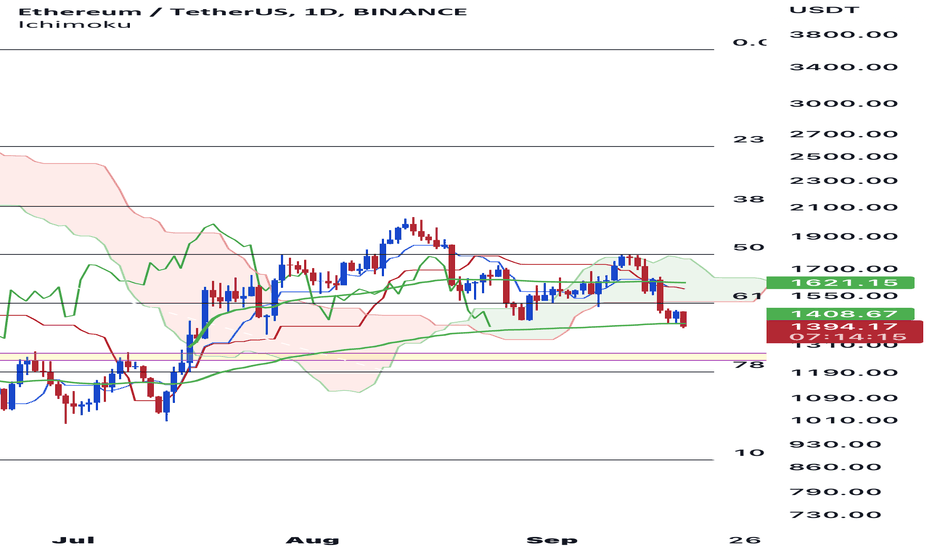Click the Fibonacci level label 23
The width and height of the screenshot is (932, 550).
(748, 139)
